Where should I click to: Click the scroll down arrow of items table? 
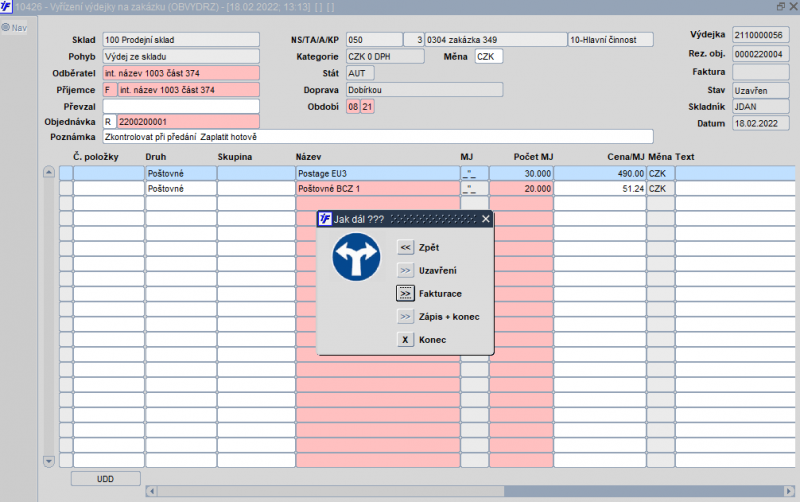pyautogui.click(x=49, y=461)
